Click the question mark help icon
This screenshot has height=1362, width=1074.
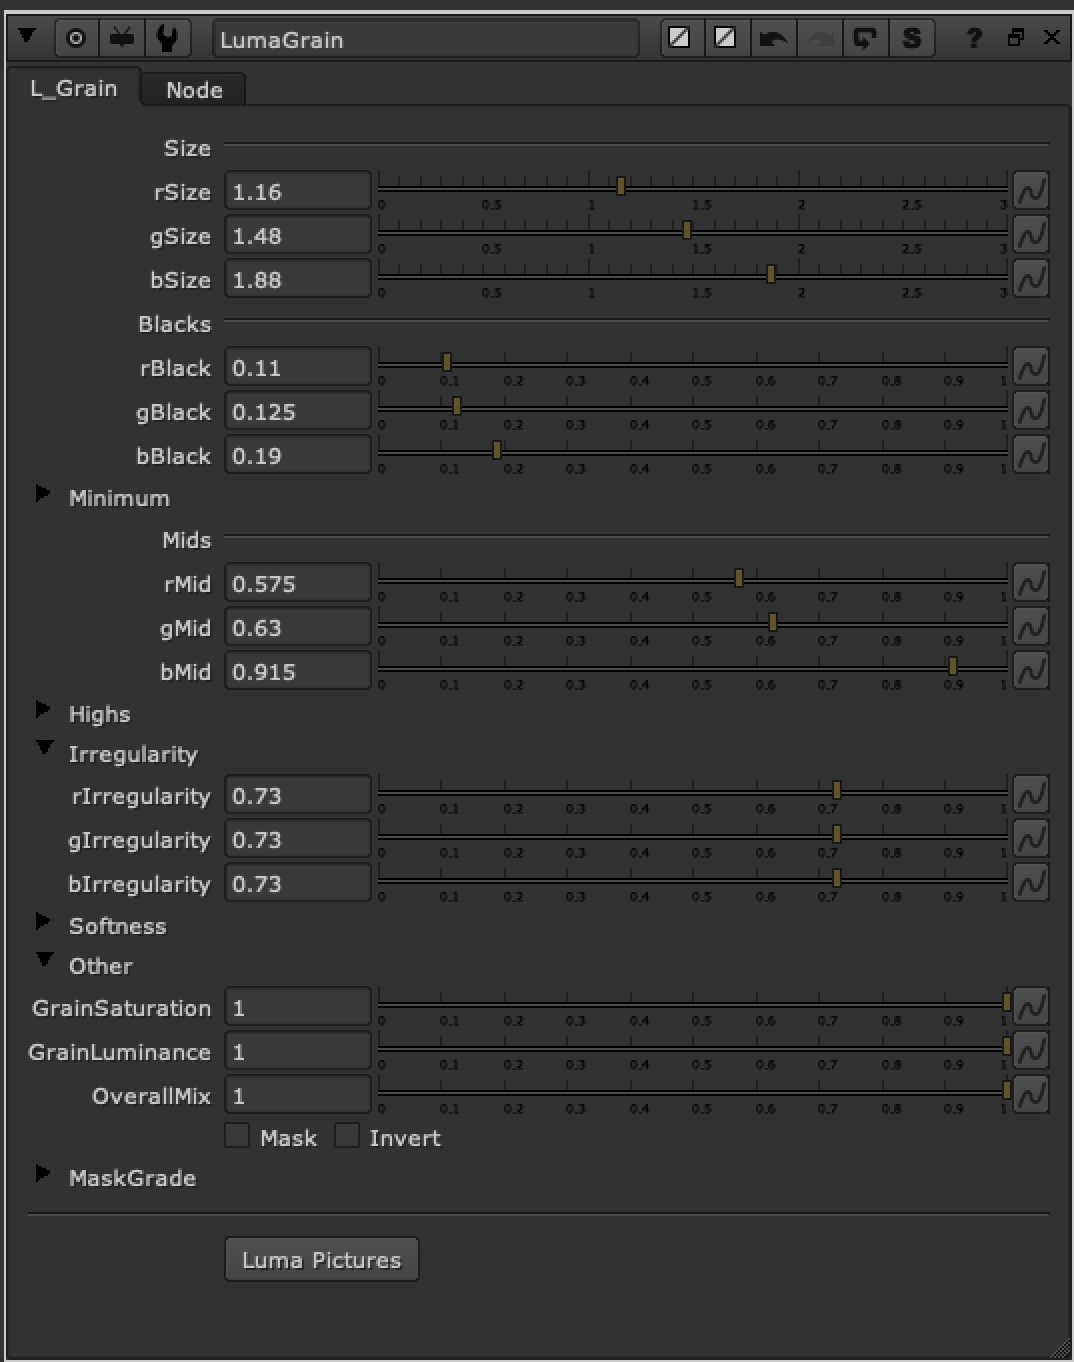(975, 38)
